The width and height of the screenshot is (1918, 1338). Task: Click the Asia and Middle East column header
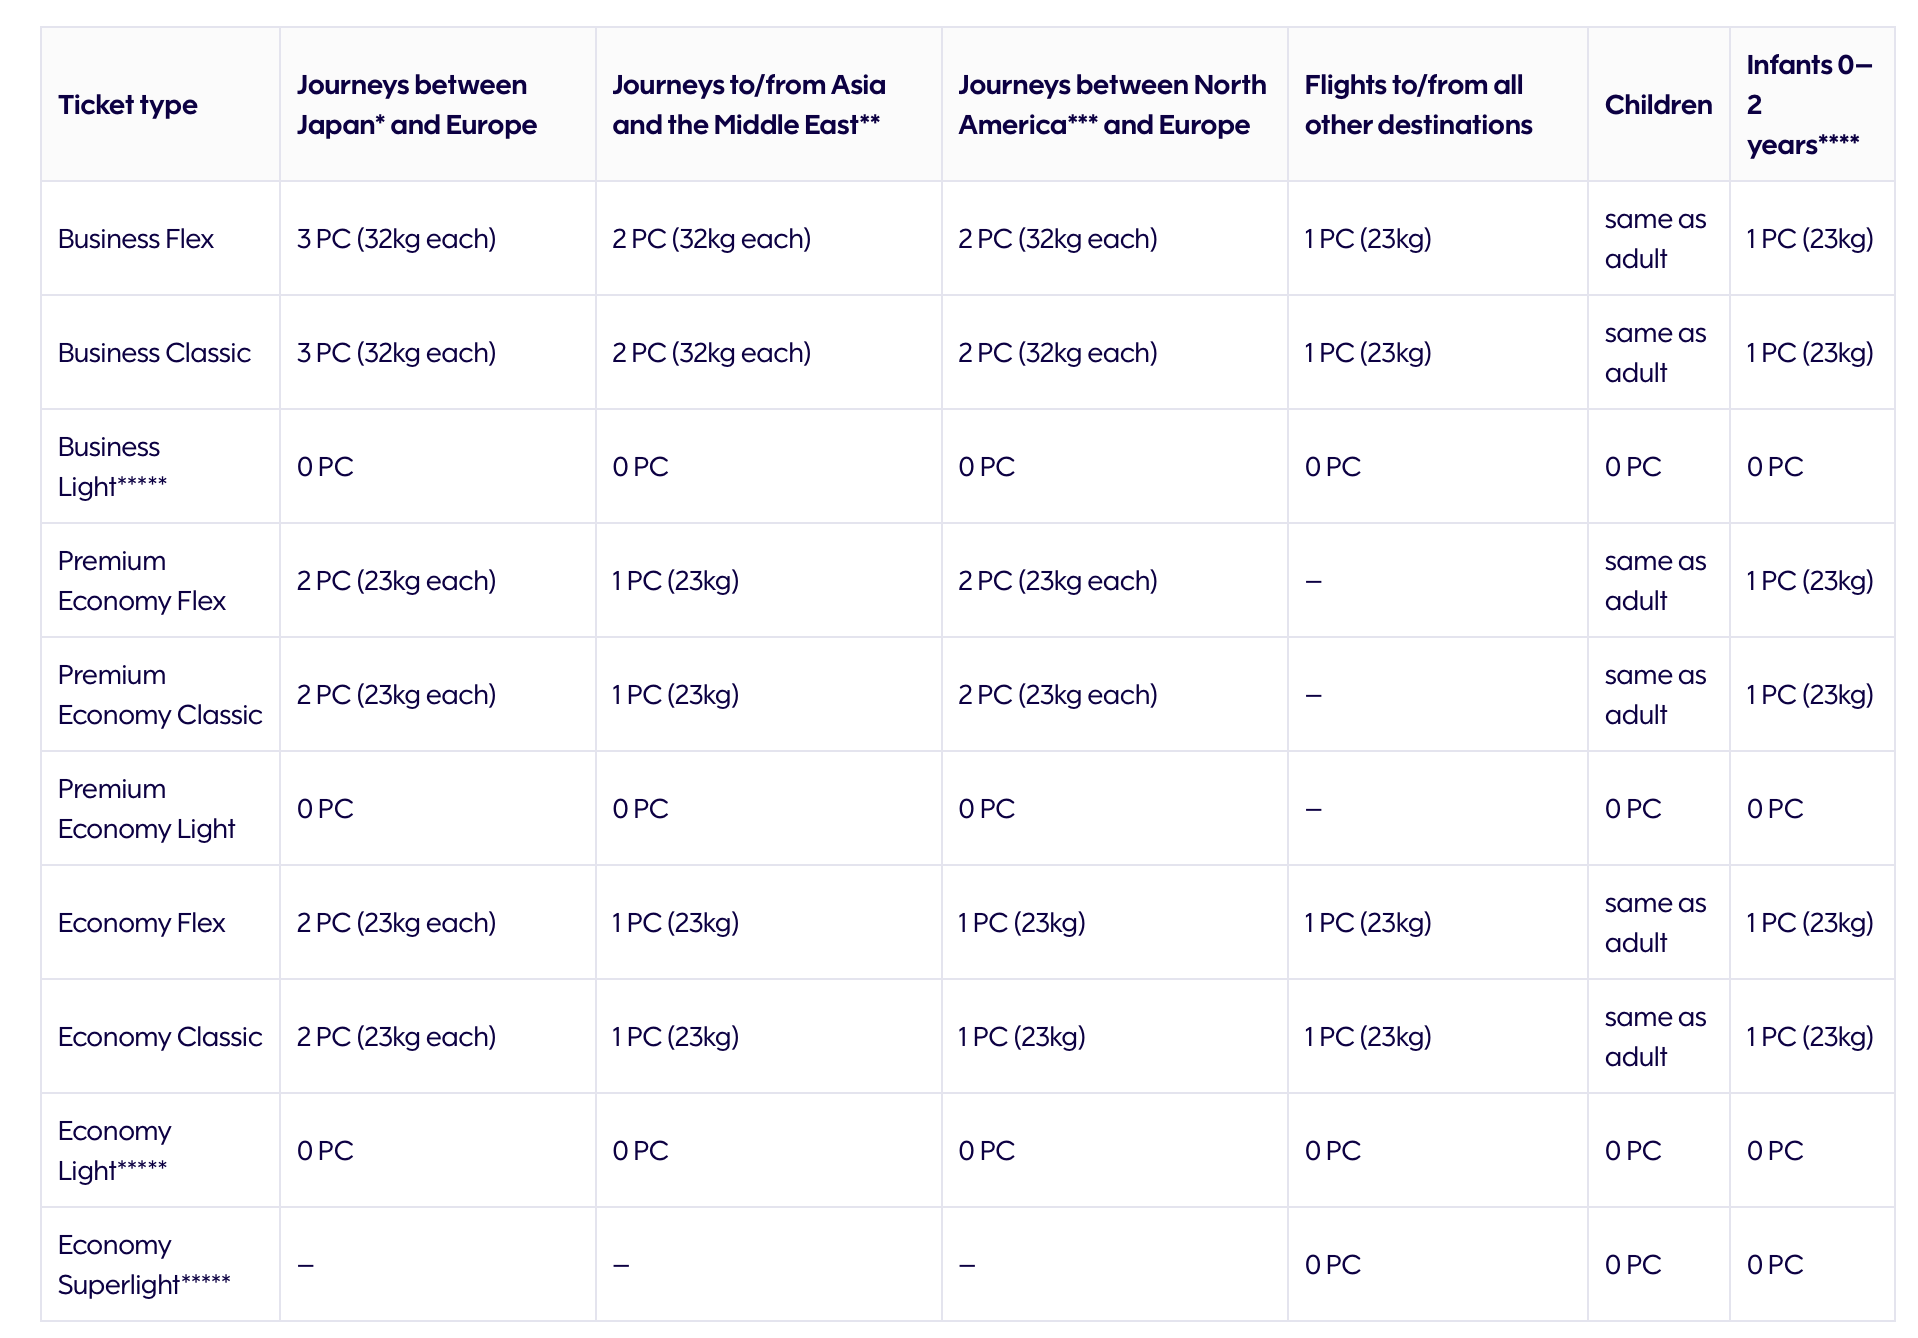click(x=748, y=105)
